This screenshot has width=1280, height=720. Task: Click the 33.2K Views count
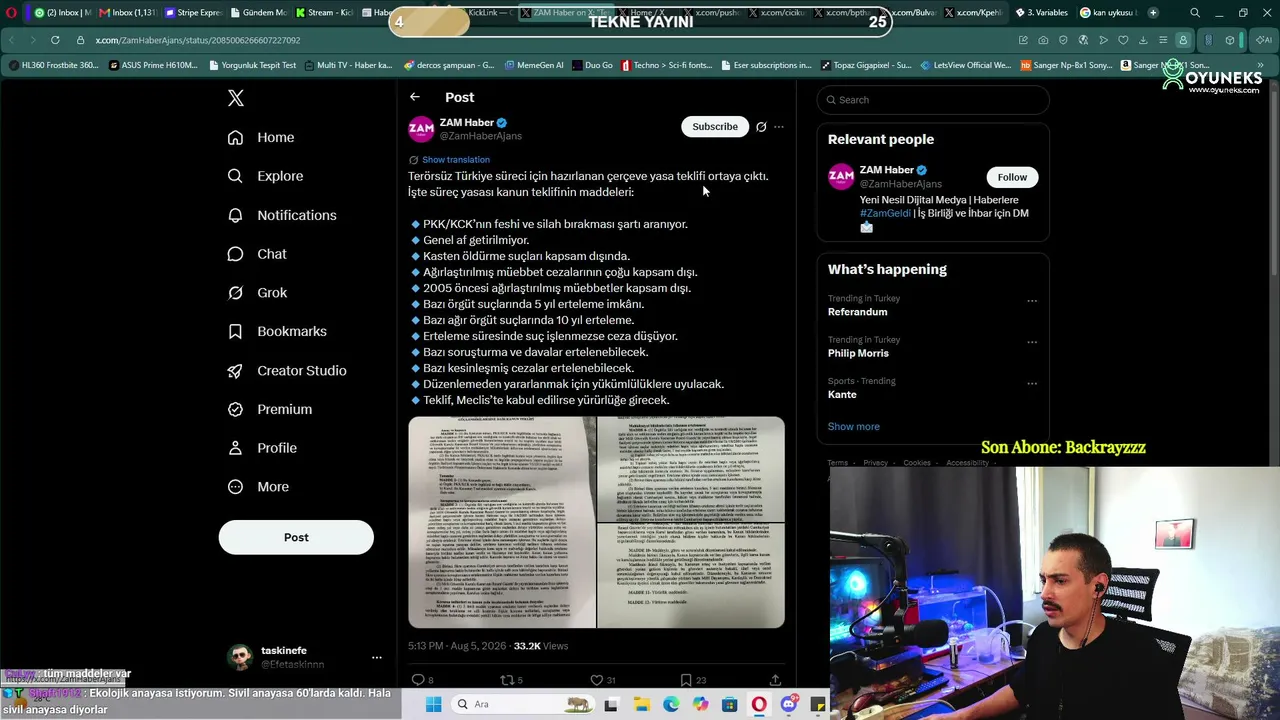pos(540,647)
